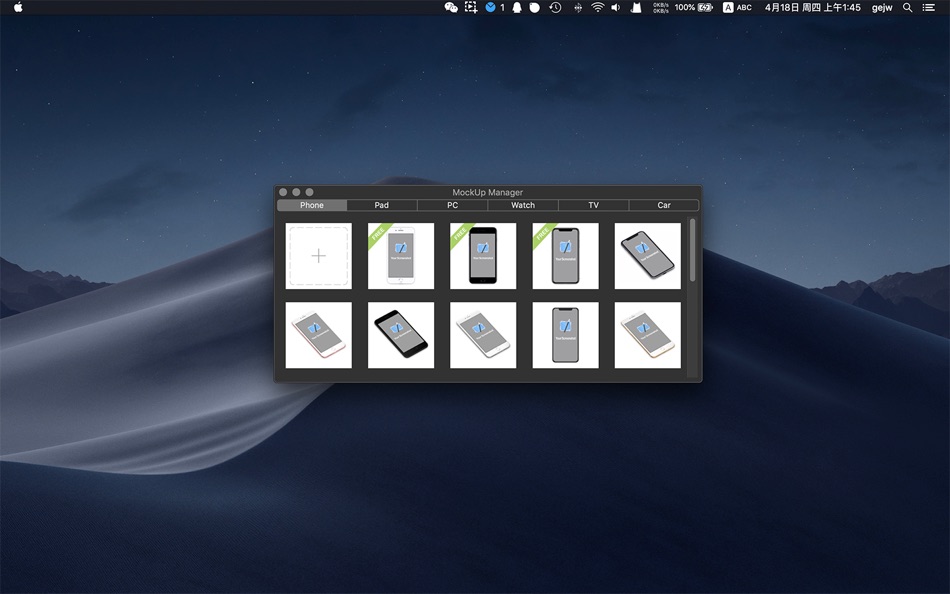Choose the tilted gold iPhone mockup

[647, 335]
